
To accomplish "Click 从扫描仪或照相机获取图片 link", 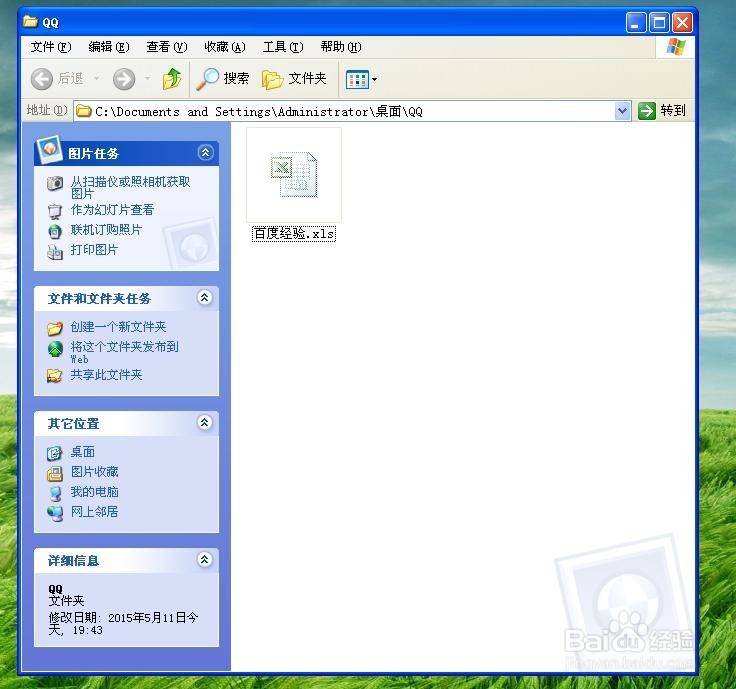I will tap(130, 187).
